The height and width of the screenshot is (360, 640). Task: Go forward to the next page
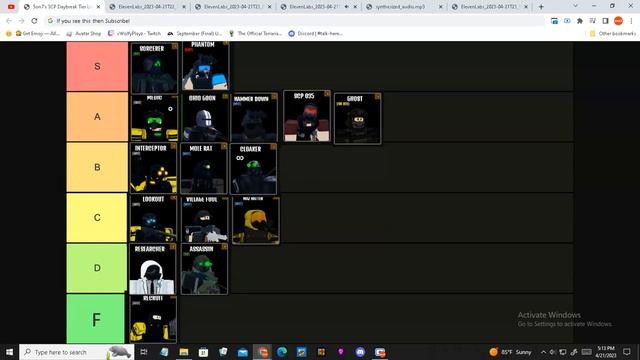pyautogui.click(x=22, y=21)
